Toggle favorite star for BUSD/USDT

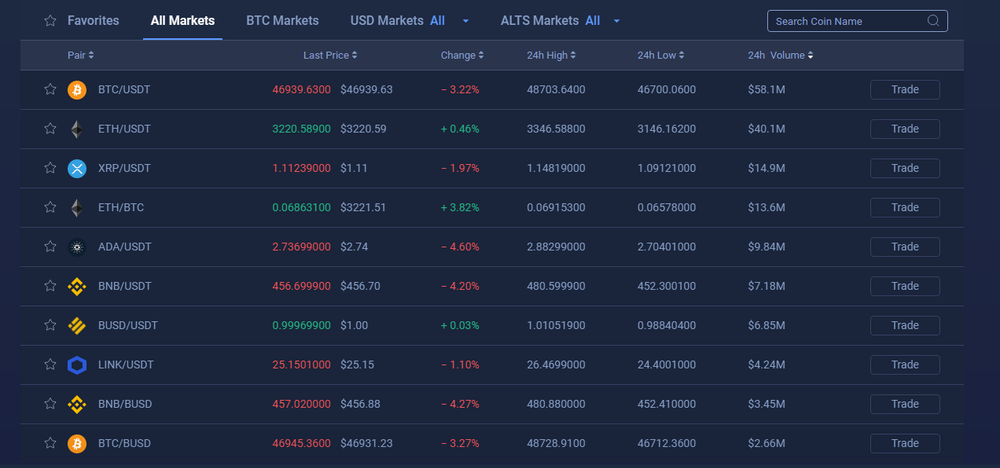[x=50, y=325]
